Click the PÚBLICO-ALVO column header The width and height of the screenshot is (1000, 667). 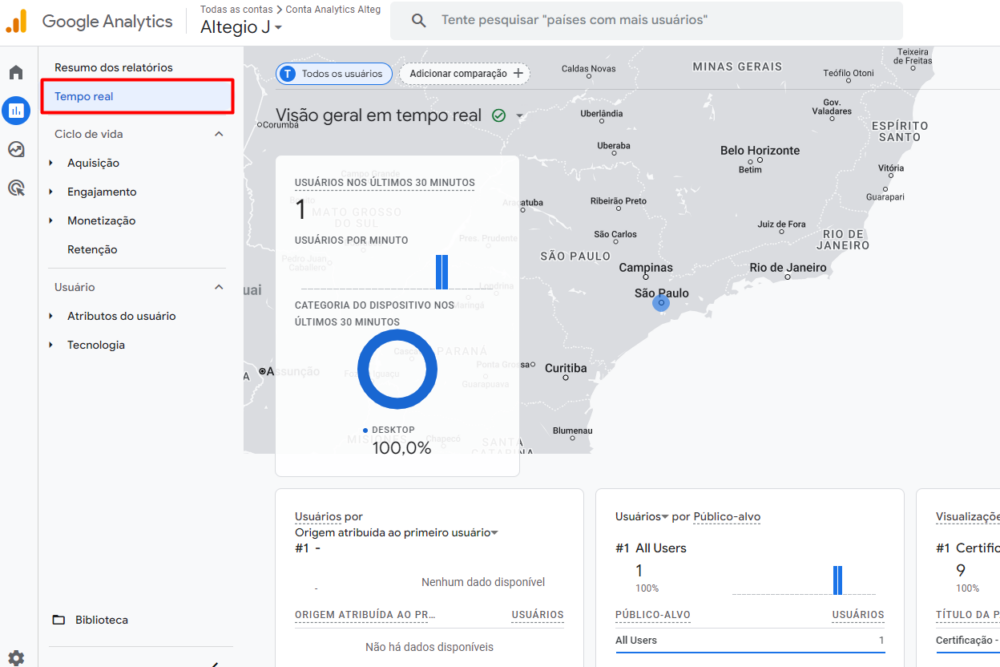(652, 615)
